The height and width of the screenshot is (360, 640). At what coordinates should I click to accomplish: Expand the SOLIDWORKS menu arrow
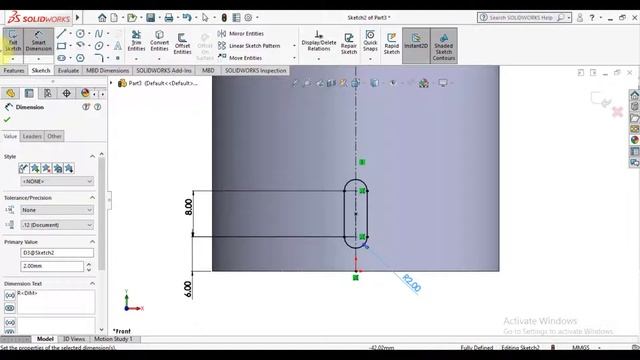click(78, 18)
